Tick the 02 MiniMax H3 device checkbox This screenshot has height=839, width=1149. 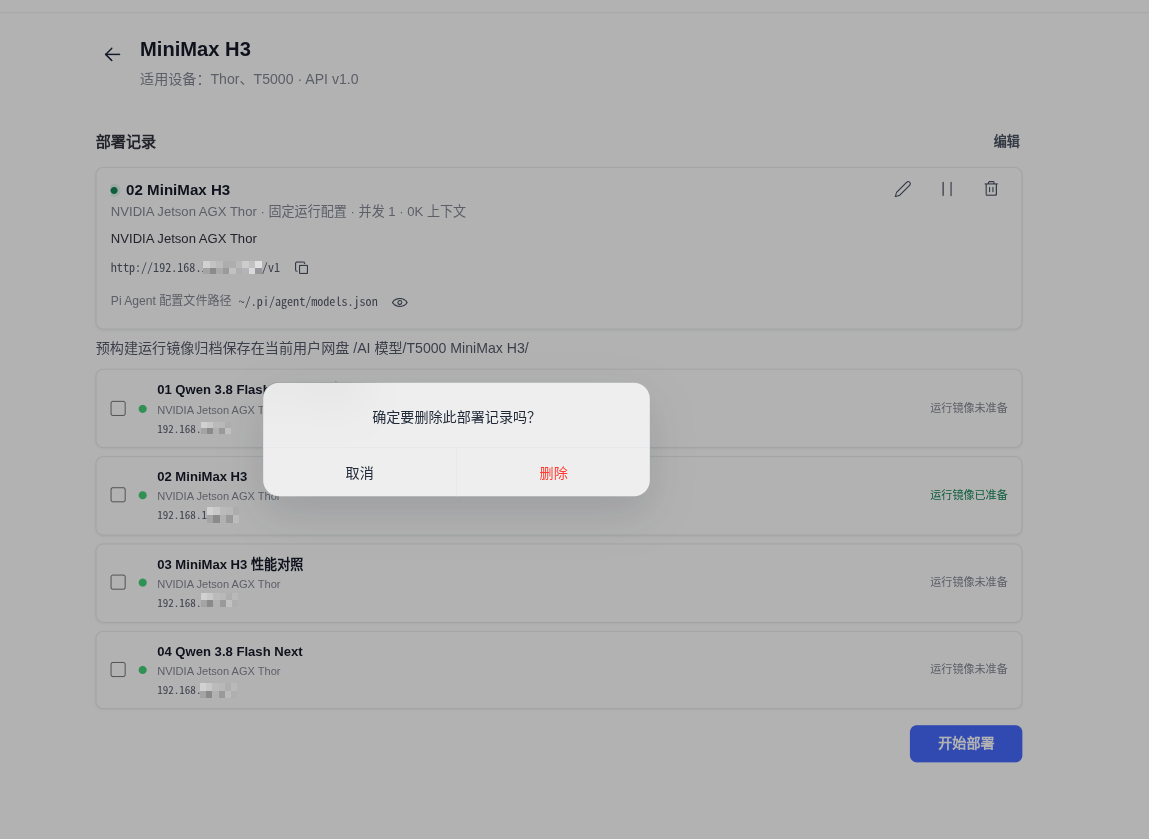point(118,495)
